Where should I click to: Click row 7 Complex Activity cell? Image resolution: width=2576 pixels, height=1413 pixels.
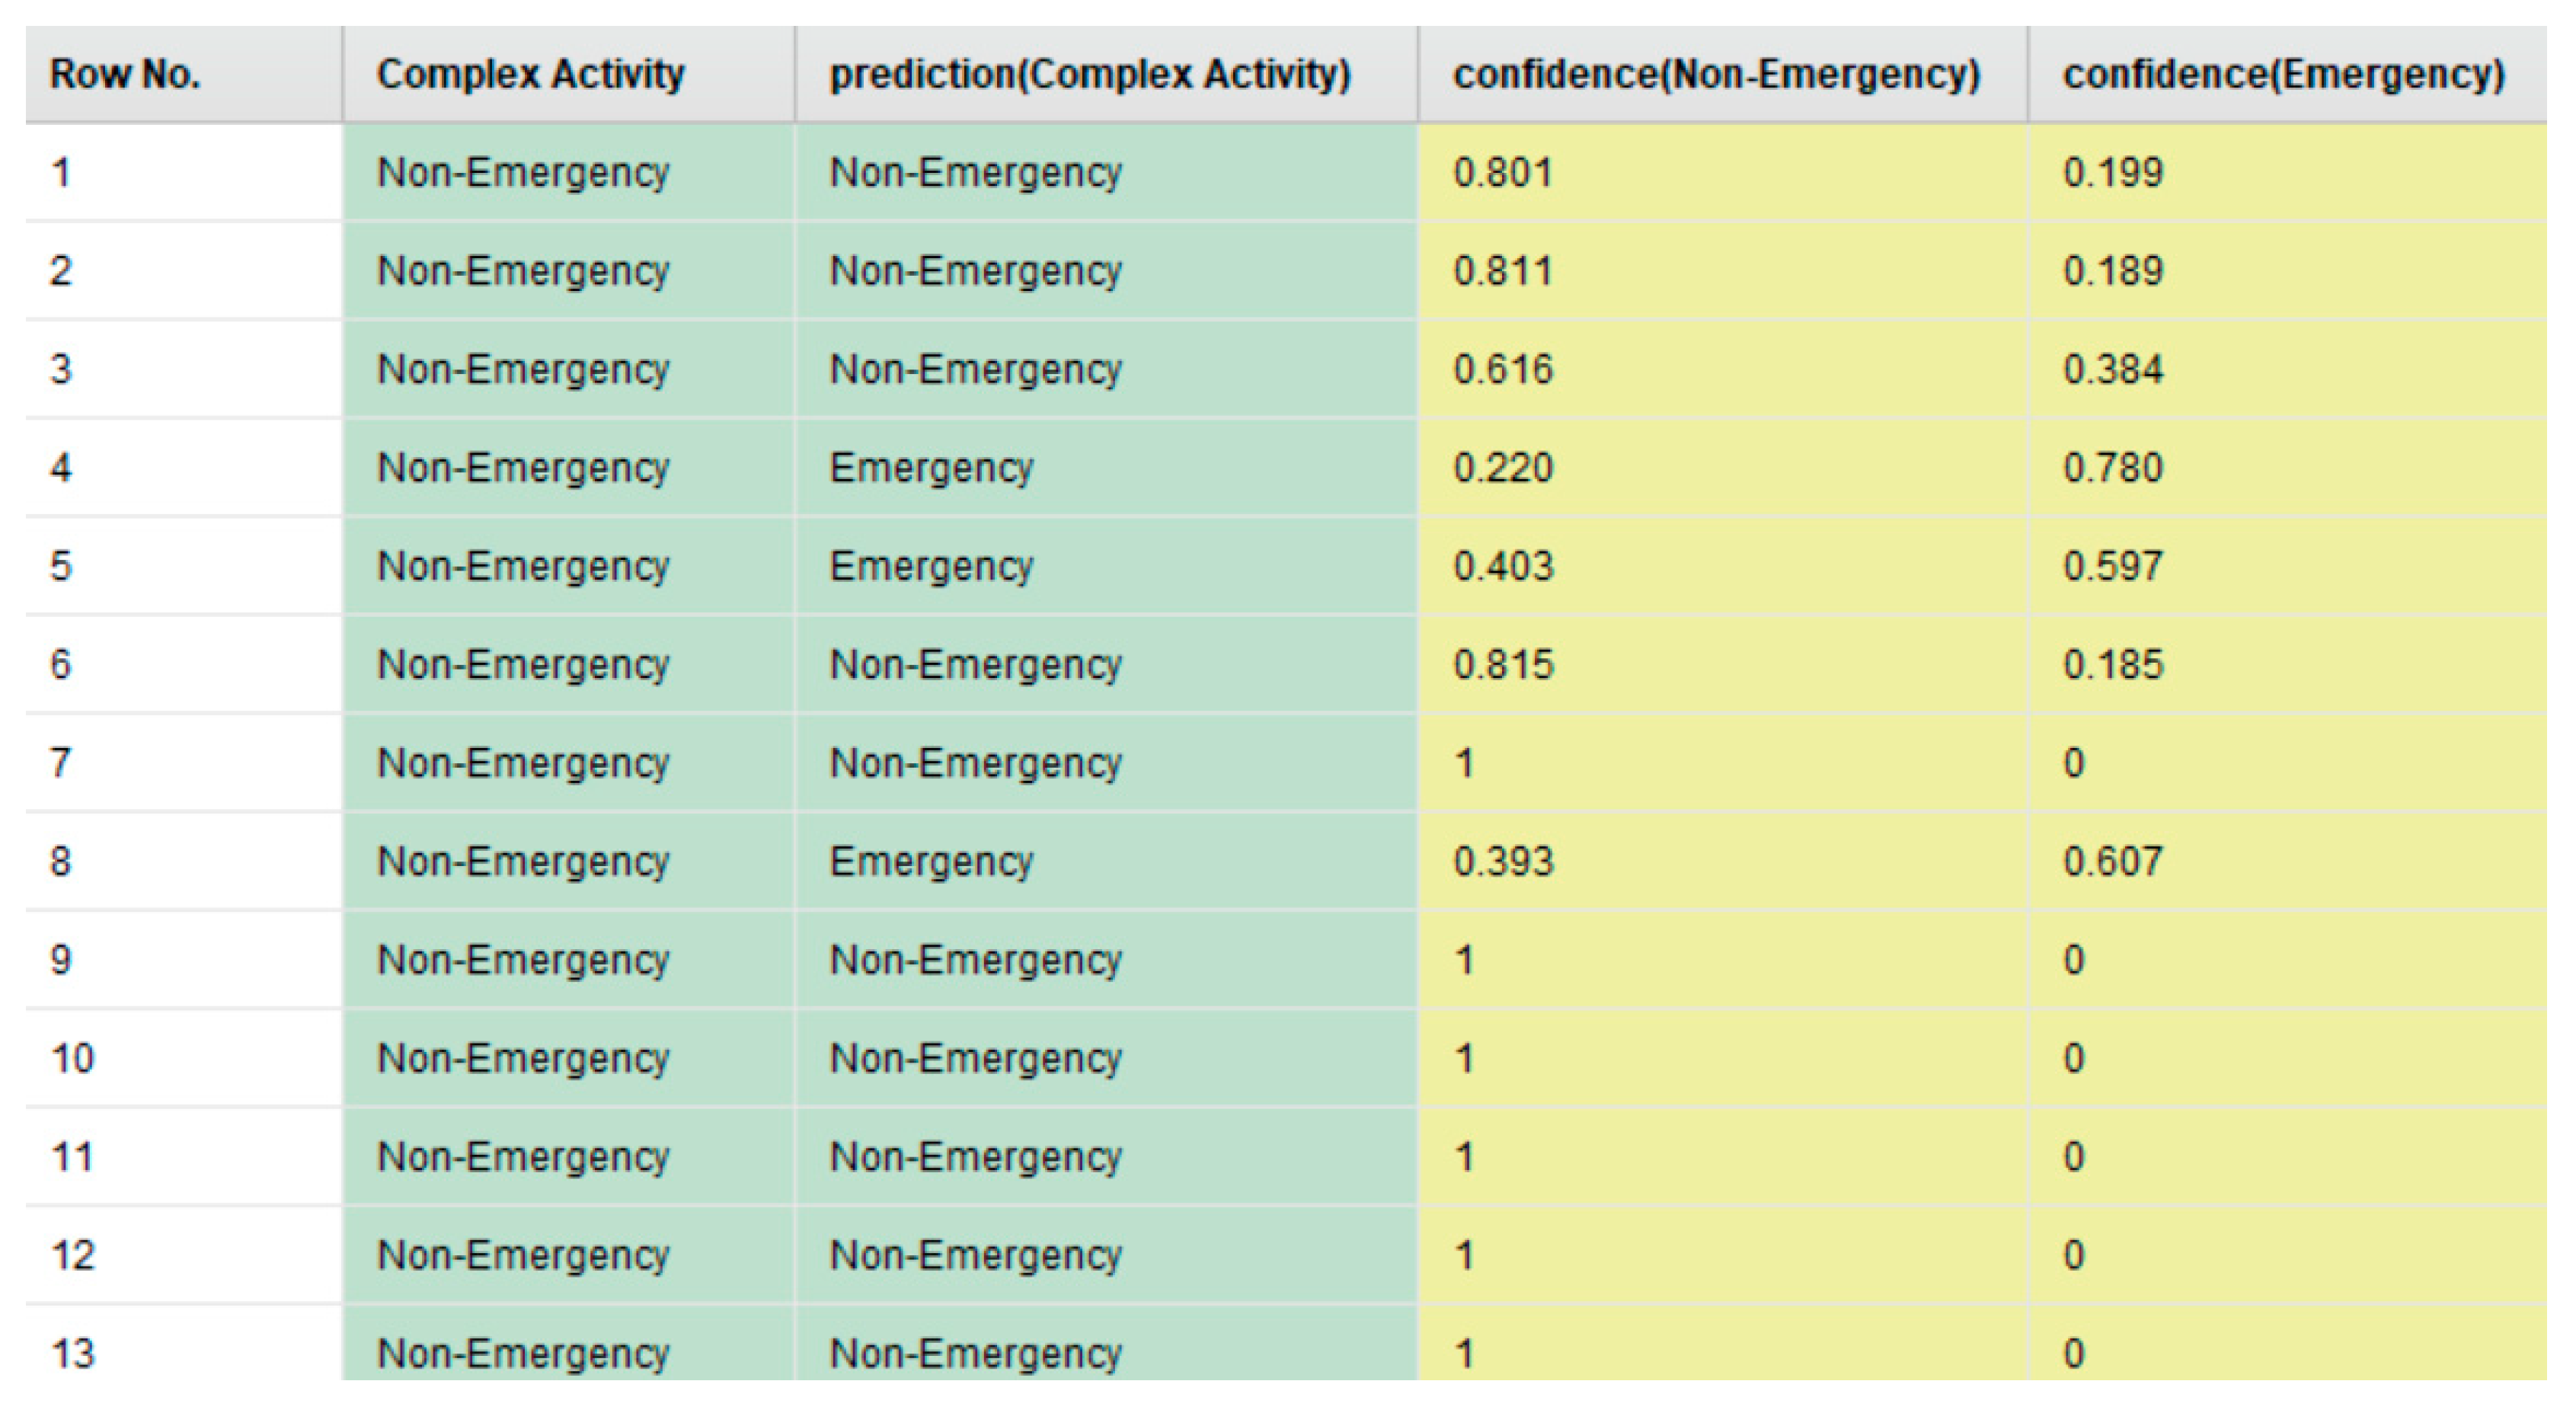(x=523, y=763)
